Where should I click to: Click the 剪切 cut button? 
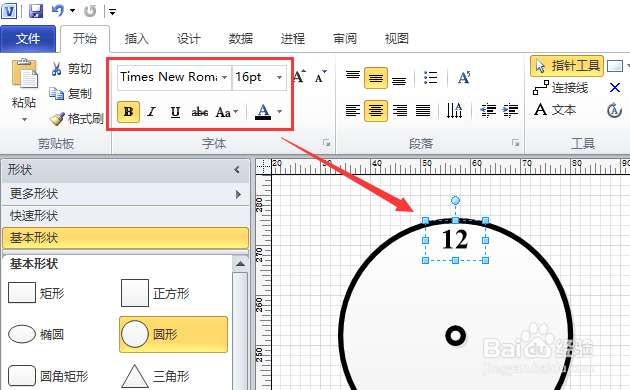(x=71, y=69)
